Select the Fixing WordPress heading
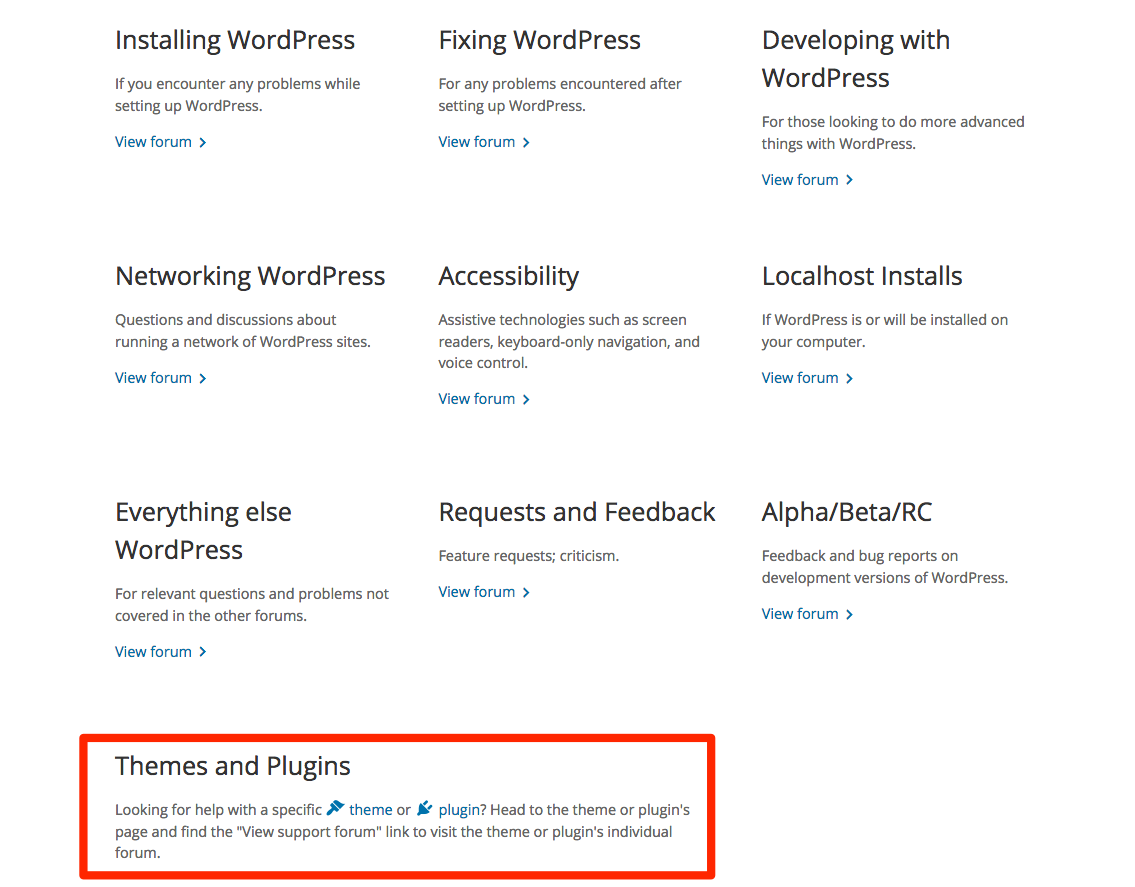This screenshot has width=1135, height=887. pyautogui.click(x=540, y=41)
